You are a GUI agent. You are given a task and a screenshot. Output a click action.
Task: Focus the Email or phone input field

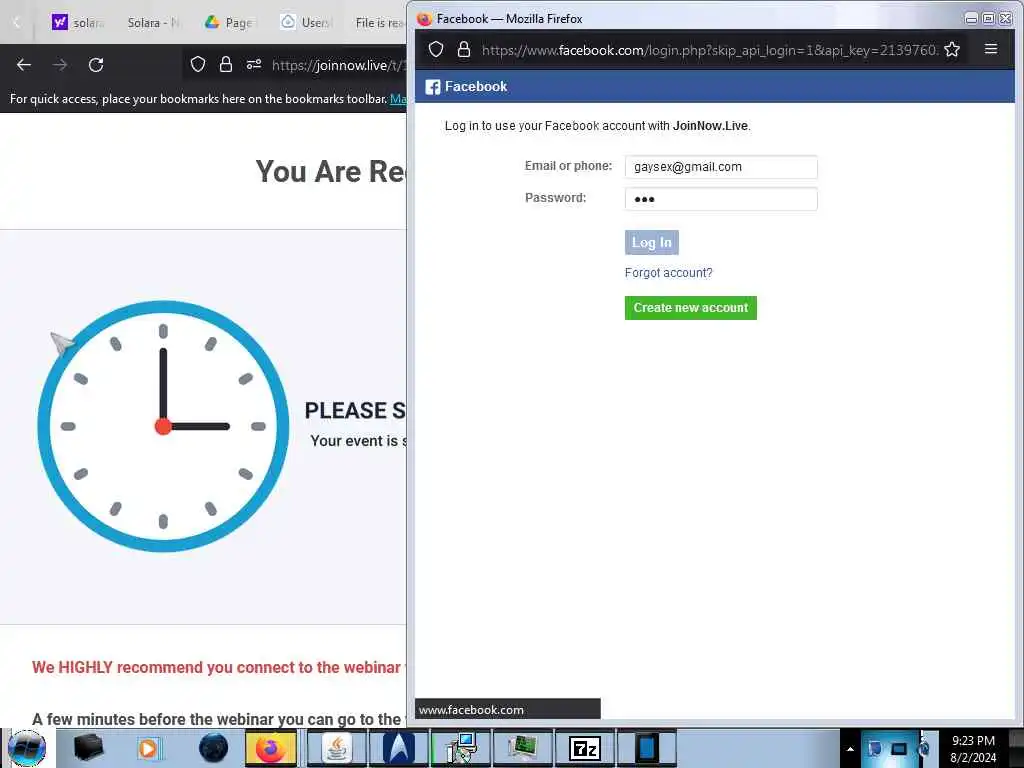721,167
